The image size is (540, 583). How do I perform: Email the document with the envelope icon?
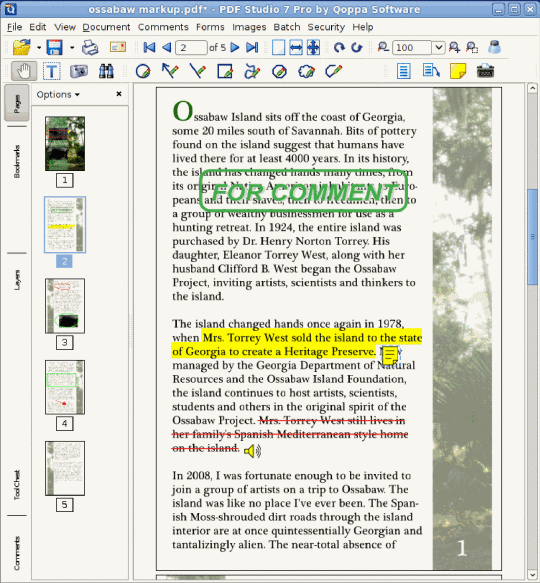pos(118,47)
